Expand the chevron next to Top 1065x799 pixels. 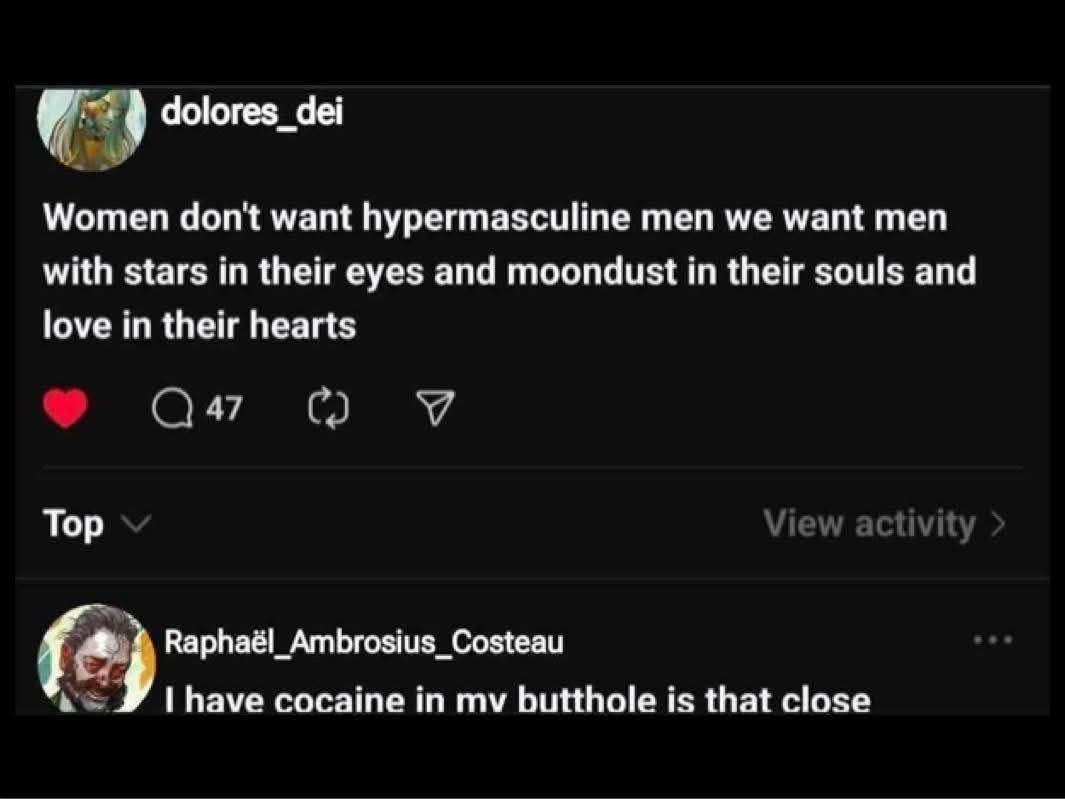[133, 523]
